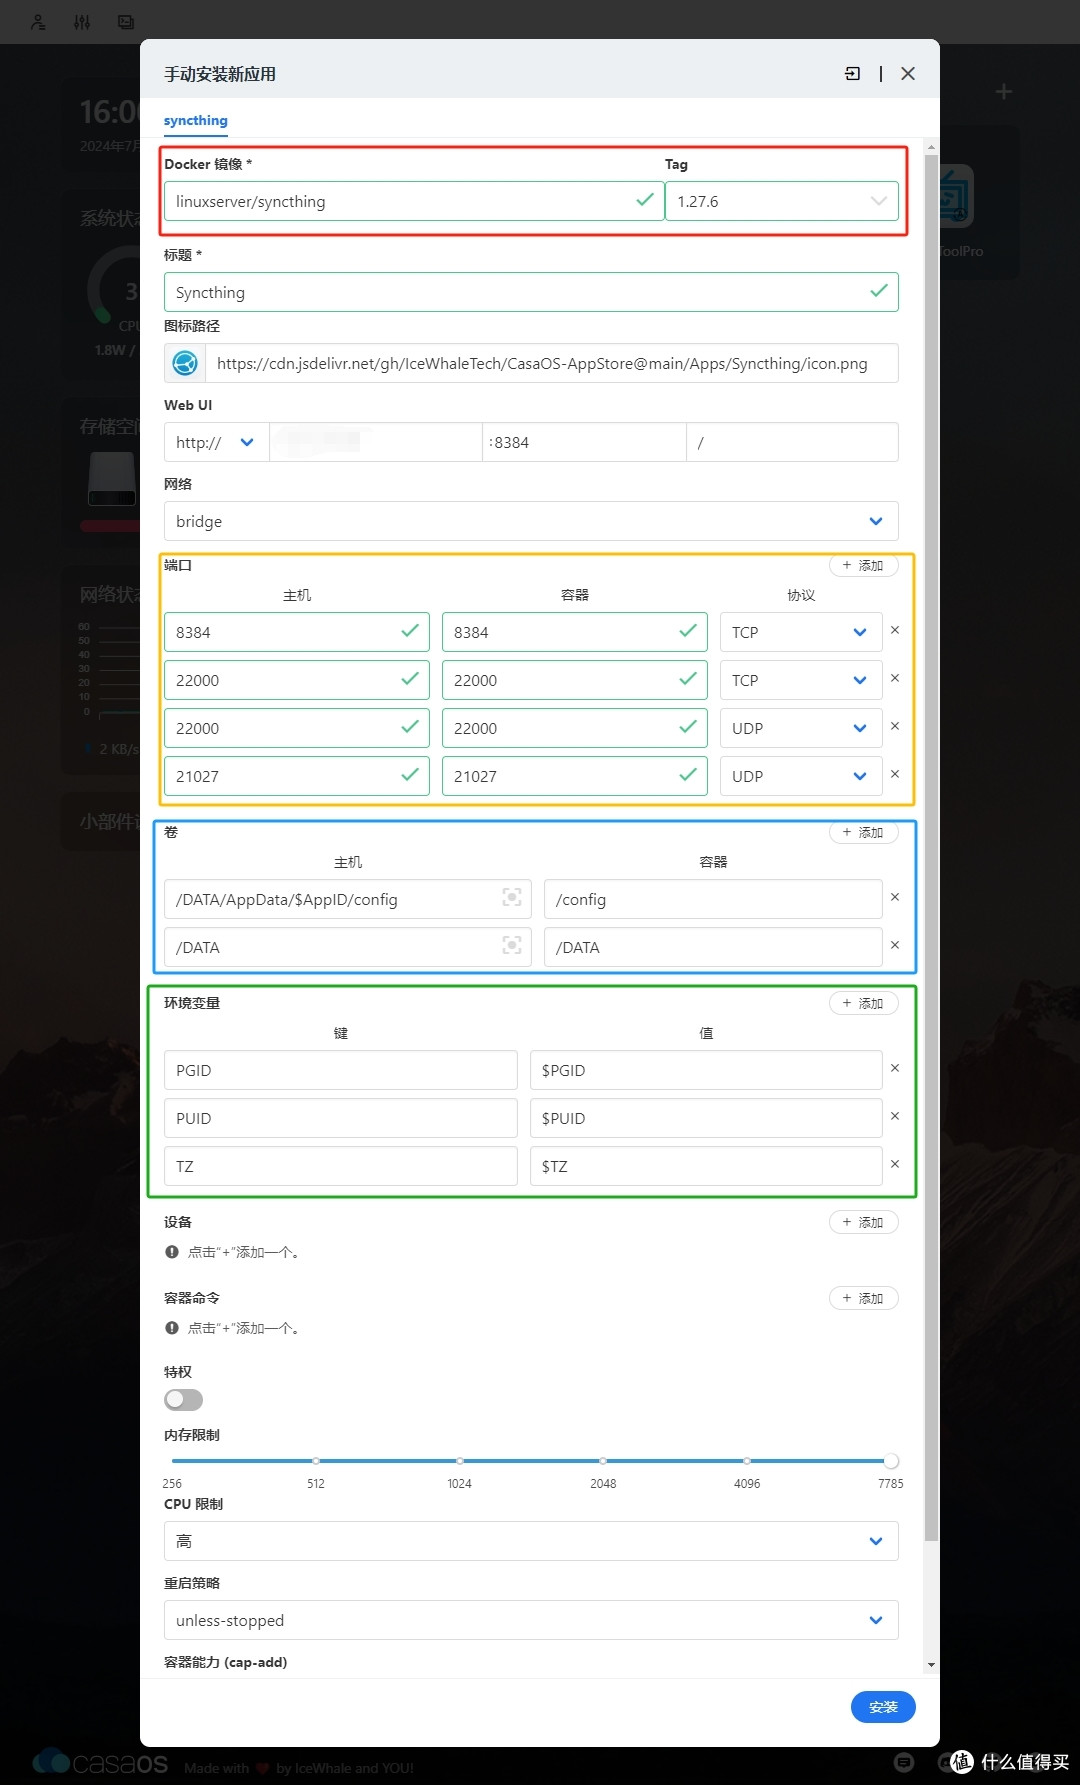Screen dimensions: 1080x1785
Task: Add a new environment variable
Action: (x=863, y=1003)
